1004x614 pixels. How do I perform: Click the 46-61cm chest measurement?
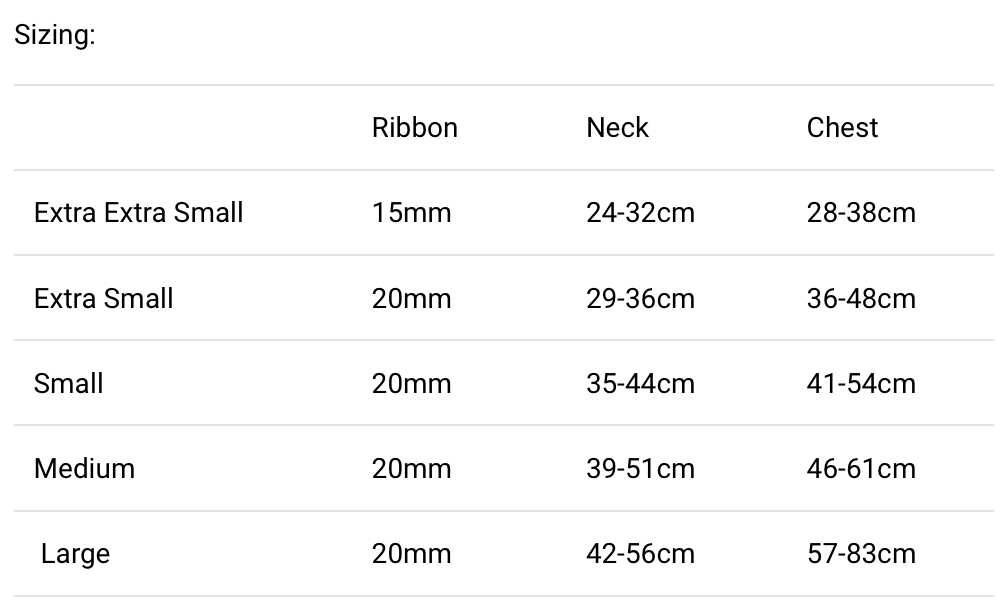coord(861,469)
